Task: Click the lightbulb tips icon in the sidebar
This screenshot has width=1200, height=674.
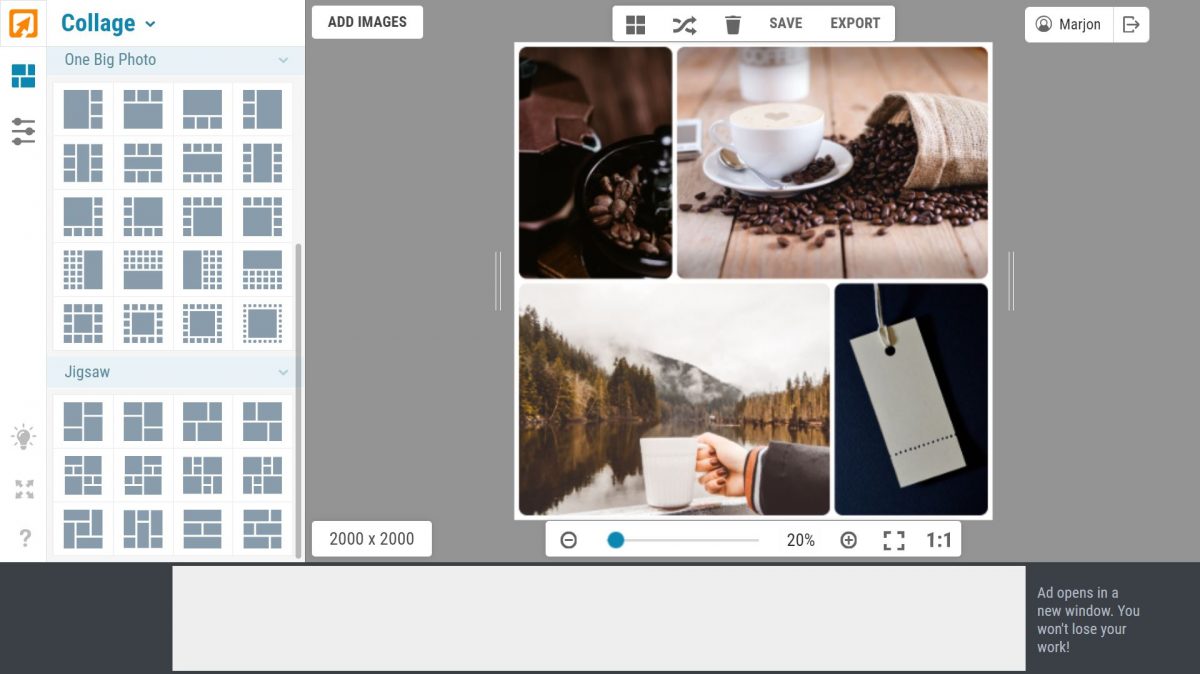Action: (x=22, y=436)
